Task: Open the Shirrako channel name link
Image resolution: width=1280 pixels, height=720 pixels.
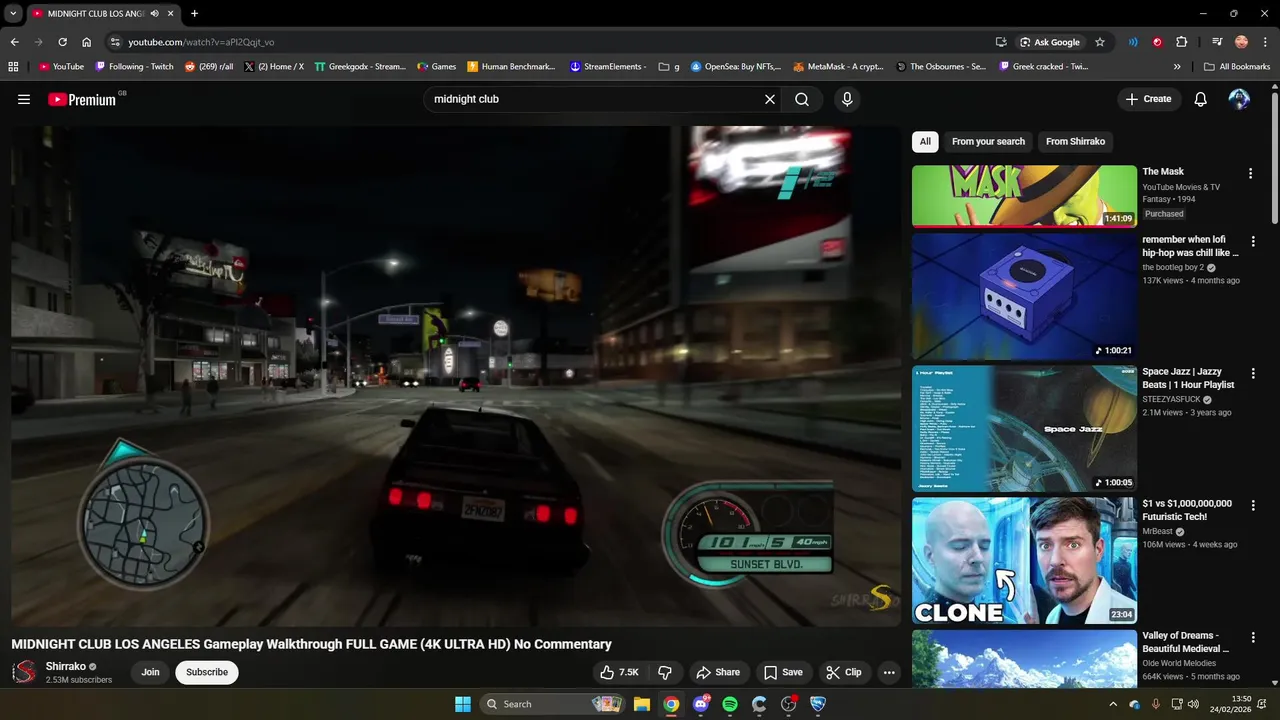Action: click(66, 666)
